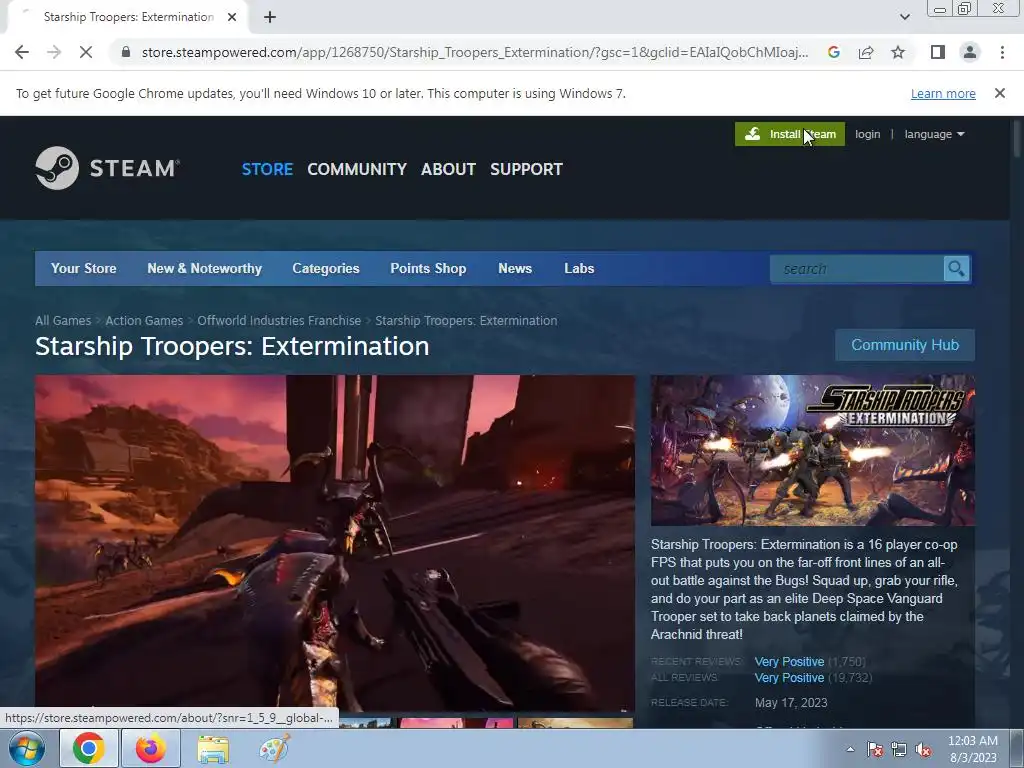Click Chrome icon in taskbar
Viewport: 1024px width, 768px height.
89,748
